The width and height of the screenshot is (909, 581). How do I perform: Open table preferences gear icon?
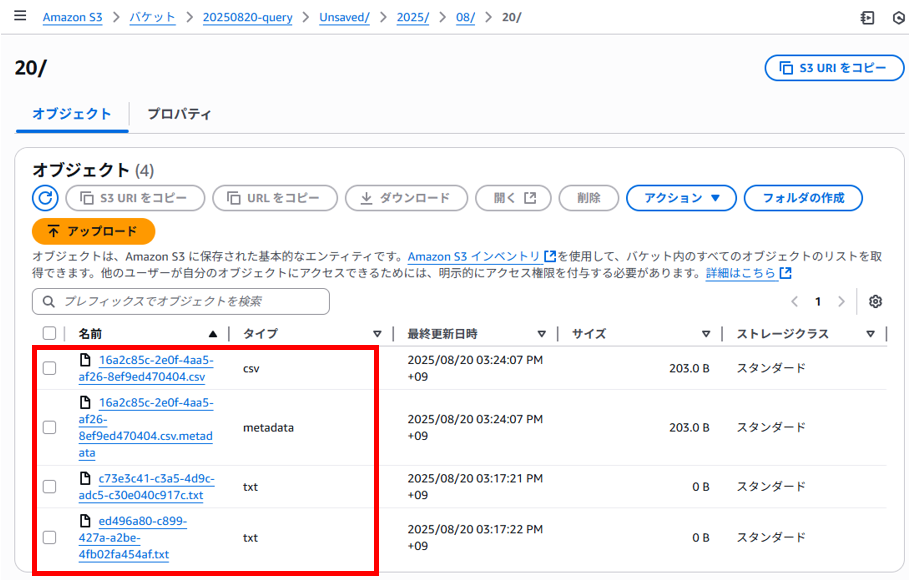[x=875, y=302]
